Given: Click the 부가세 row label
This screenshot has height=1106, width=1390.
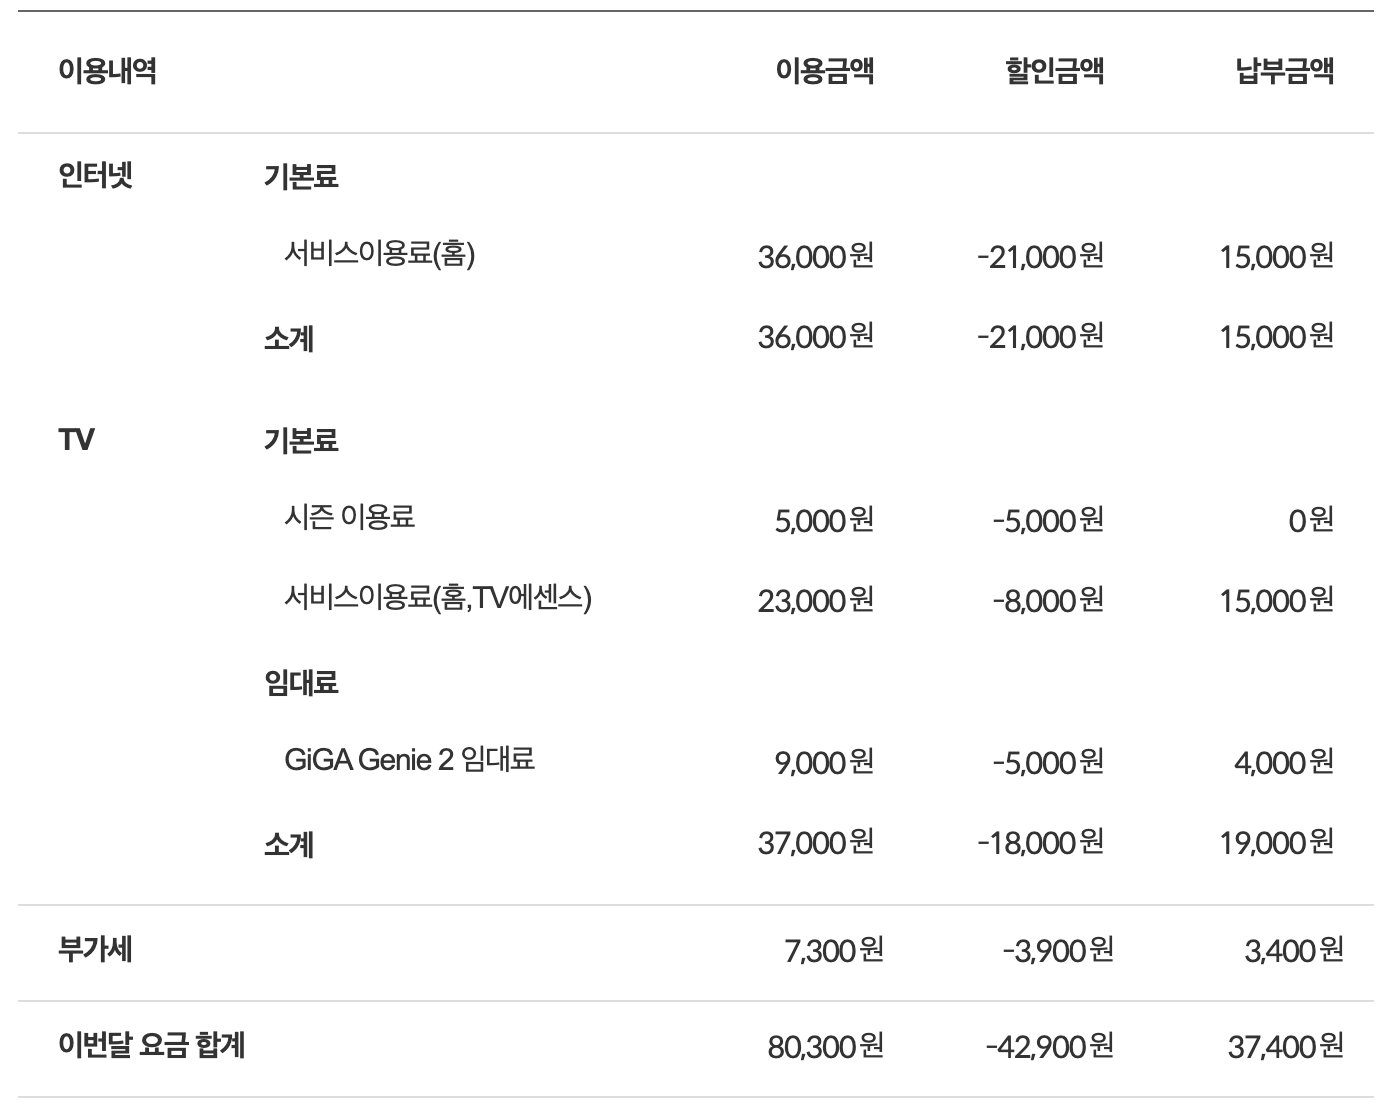Looking at the screenshot, I should click(x=95, y=949).
